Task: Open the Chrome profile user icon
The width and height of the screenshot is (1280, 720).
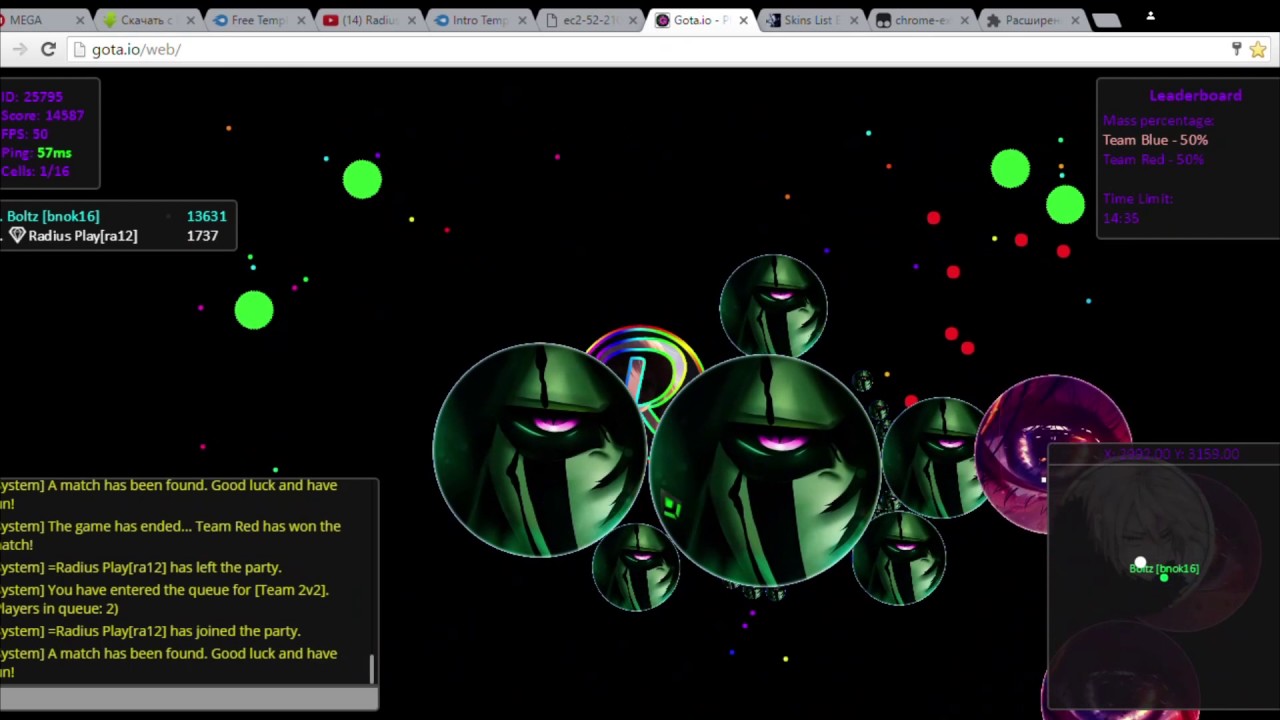Action: (1150, 15)
